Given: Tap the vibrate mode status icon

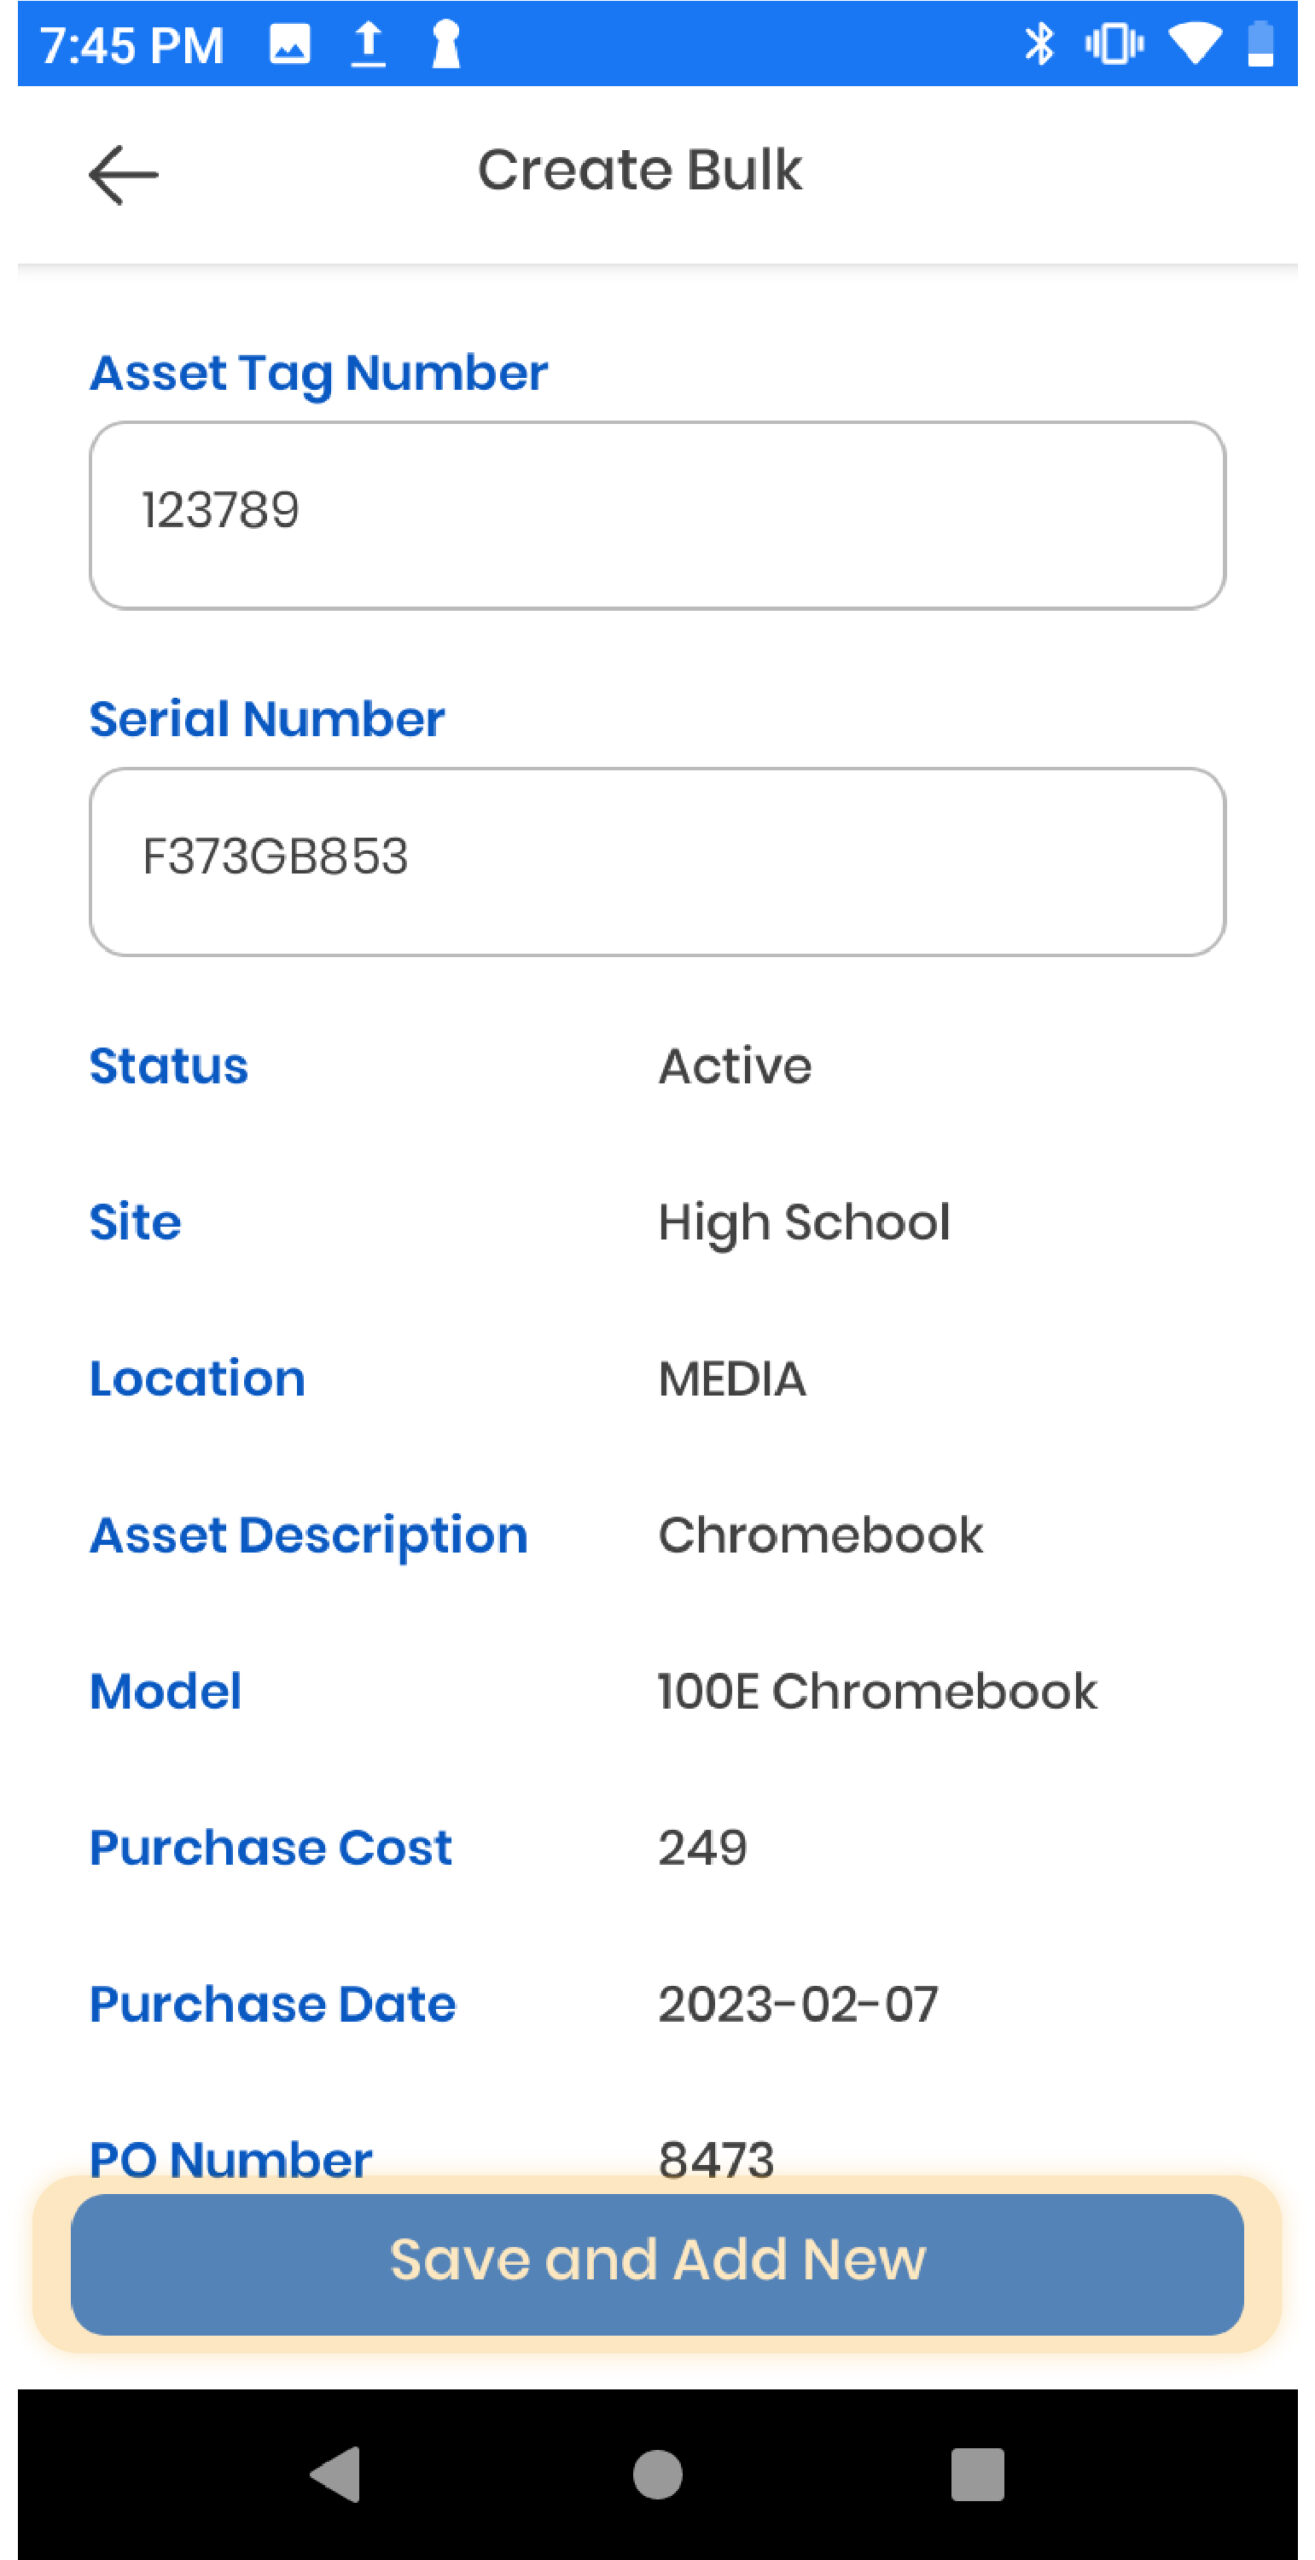Looking at the screenshot, I should click(x=1113, y=44).
